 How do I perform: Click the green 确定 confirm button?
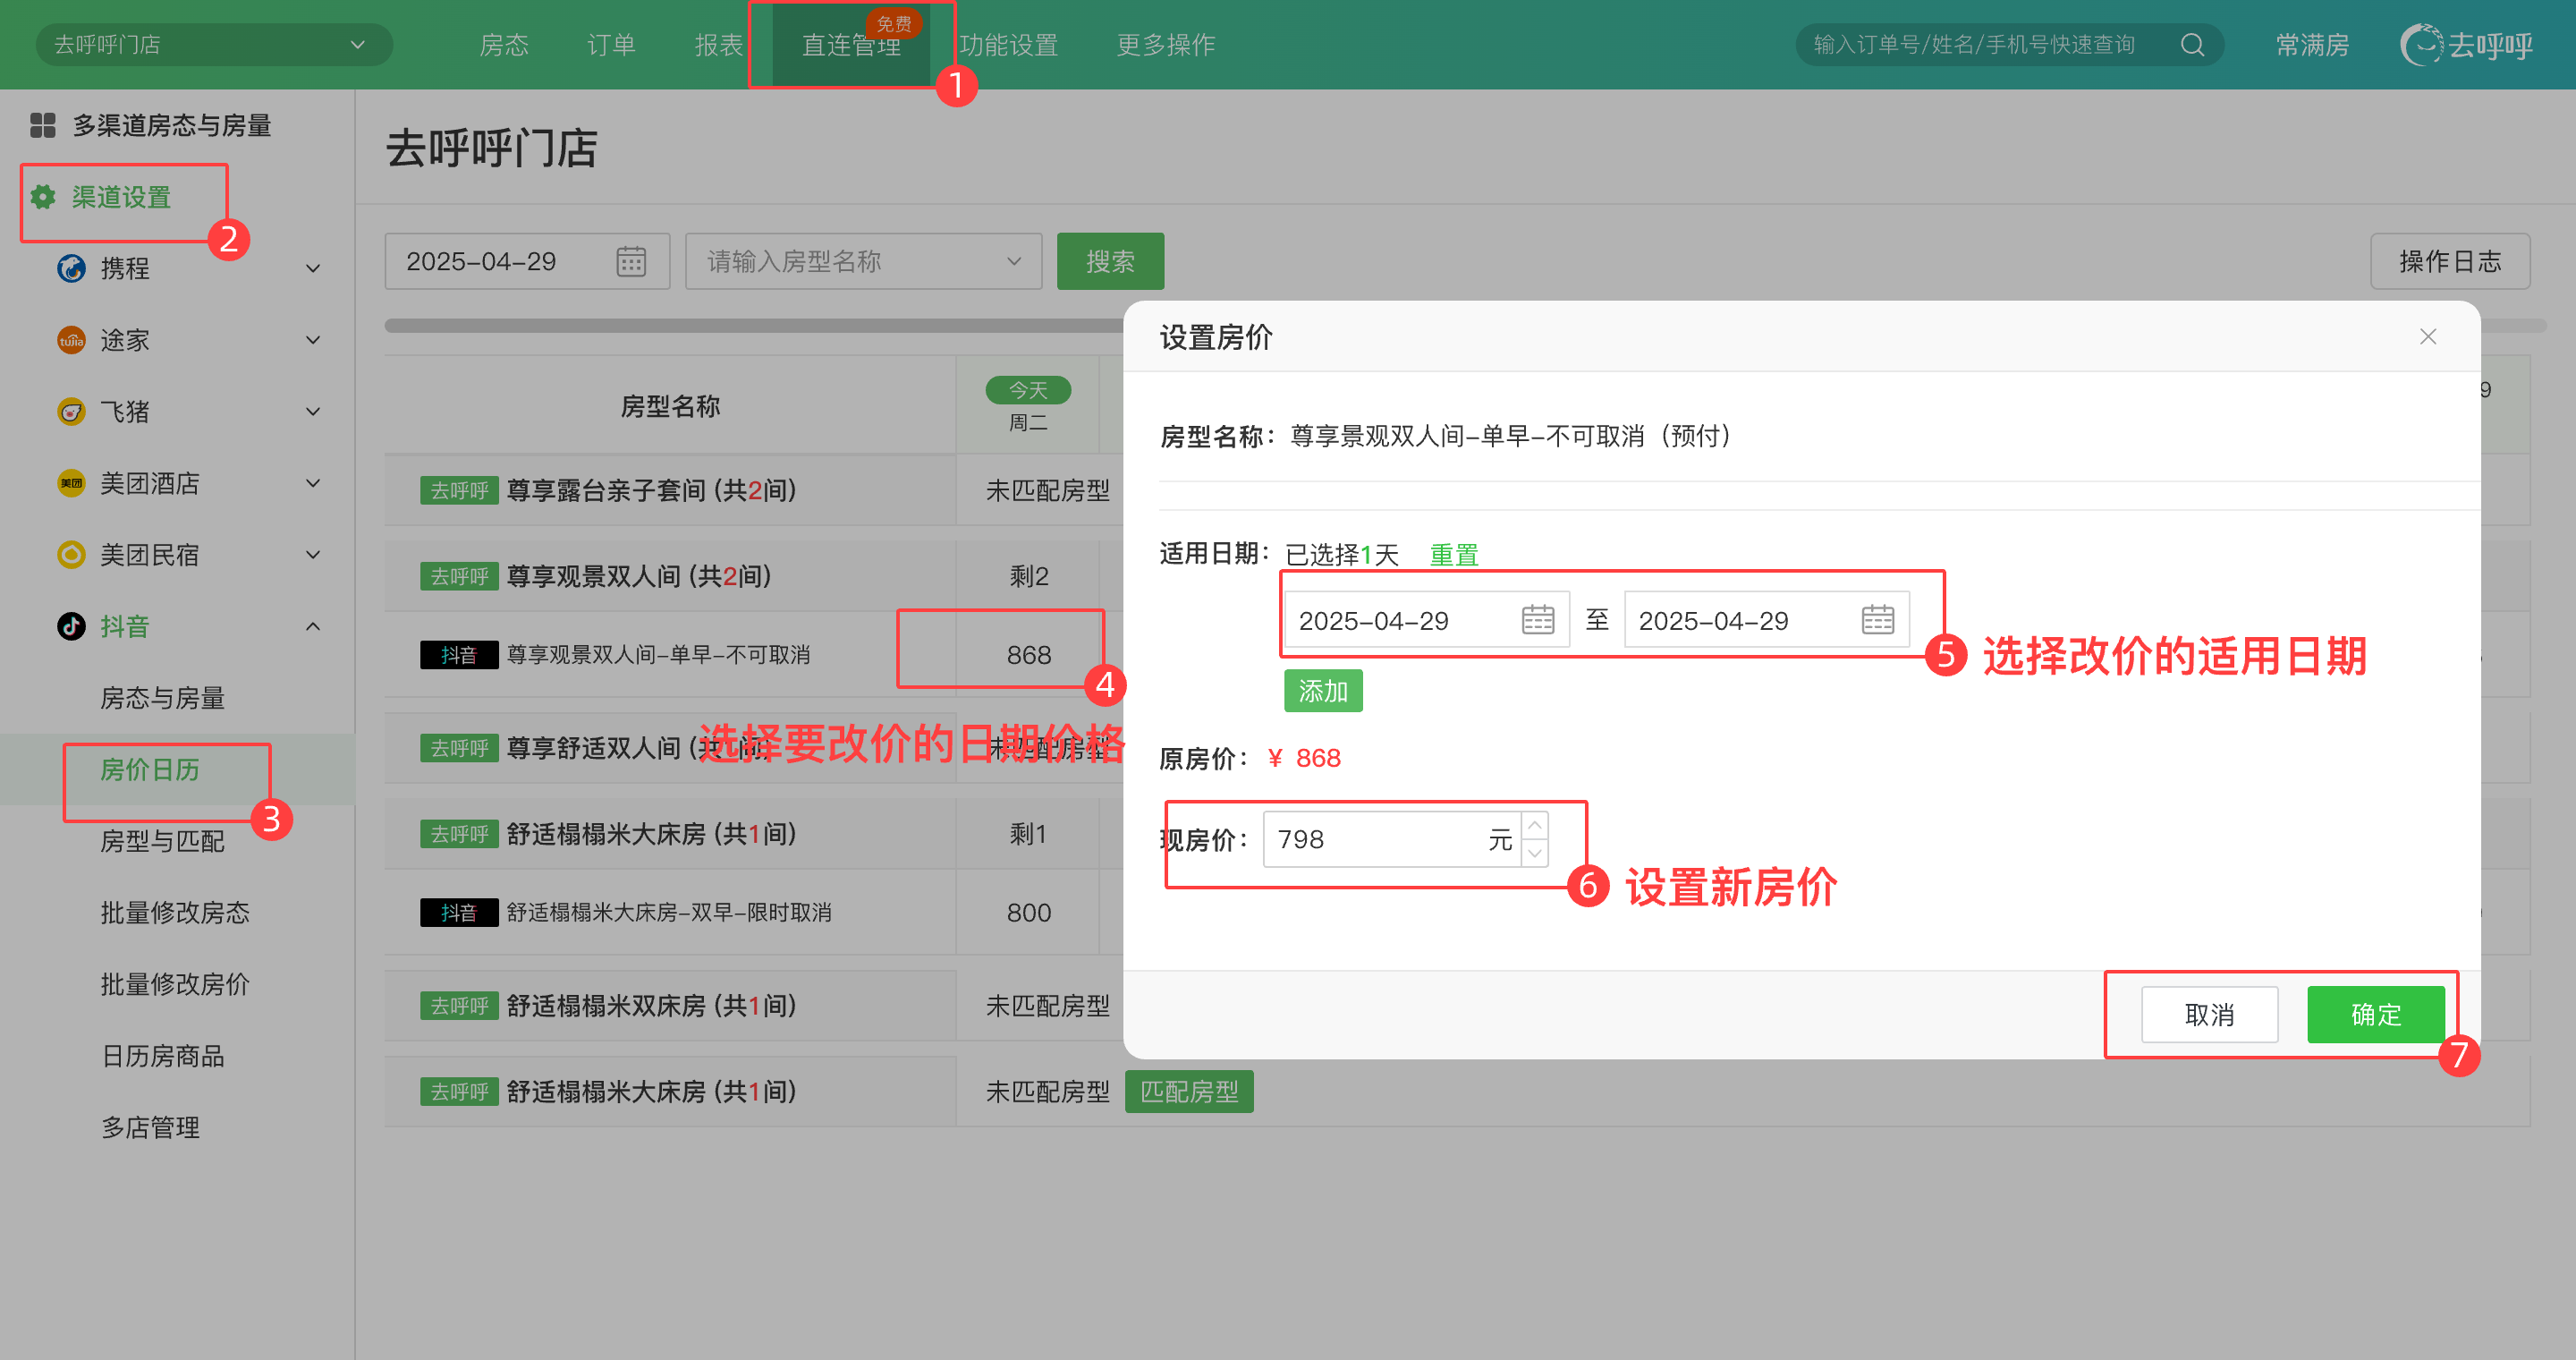(x=2375, y=1015)
